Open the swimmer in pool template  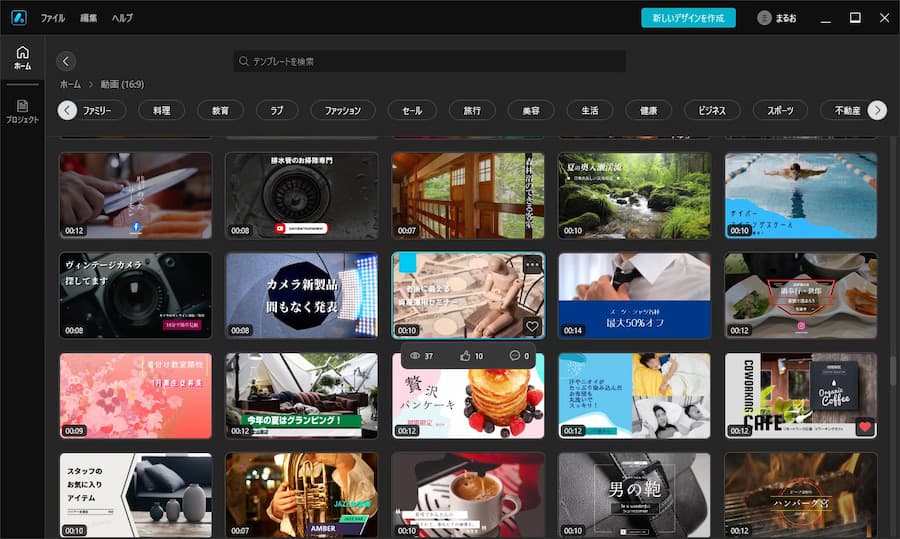(x=801, y=195)
